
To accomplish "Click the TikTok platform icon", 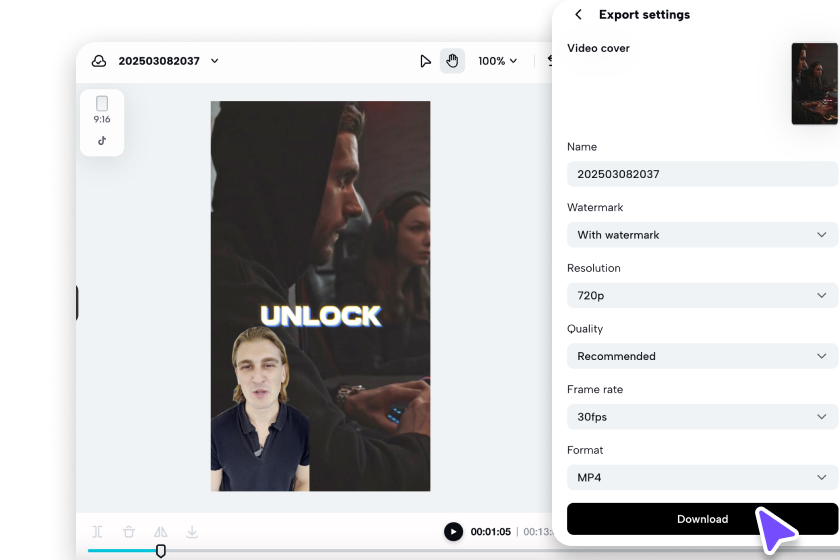I will [102, 141].
